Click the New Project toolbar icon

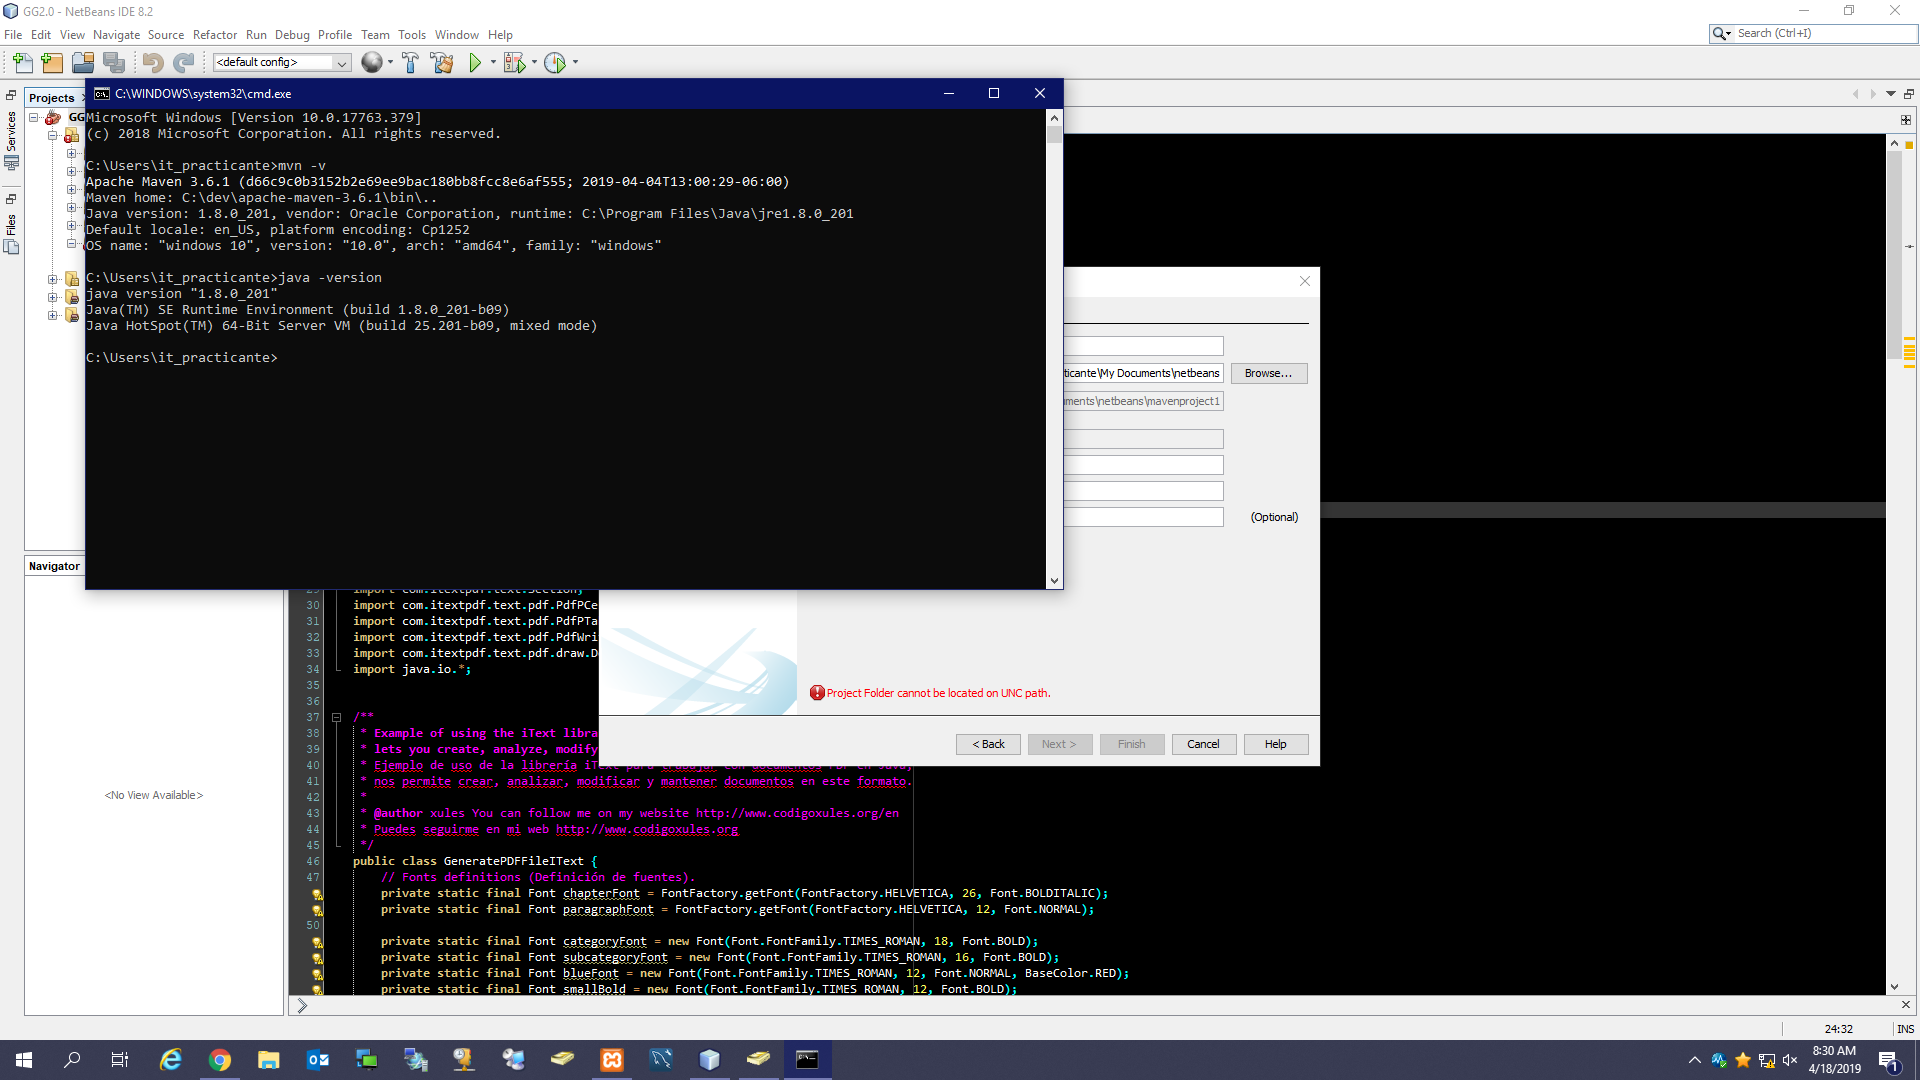[x=52, y=63]
